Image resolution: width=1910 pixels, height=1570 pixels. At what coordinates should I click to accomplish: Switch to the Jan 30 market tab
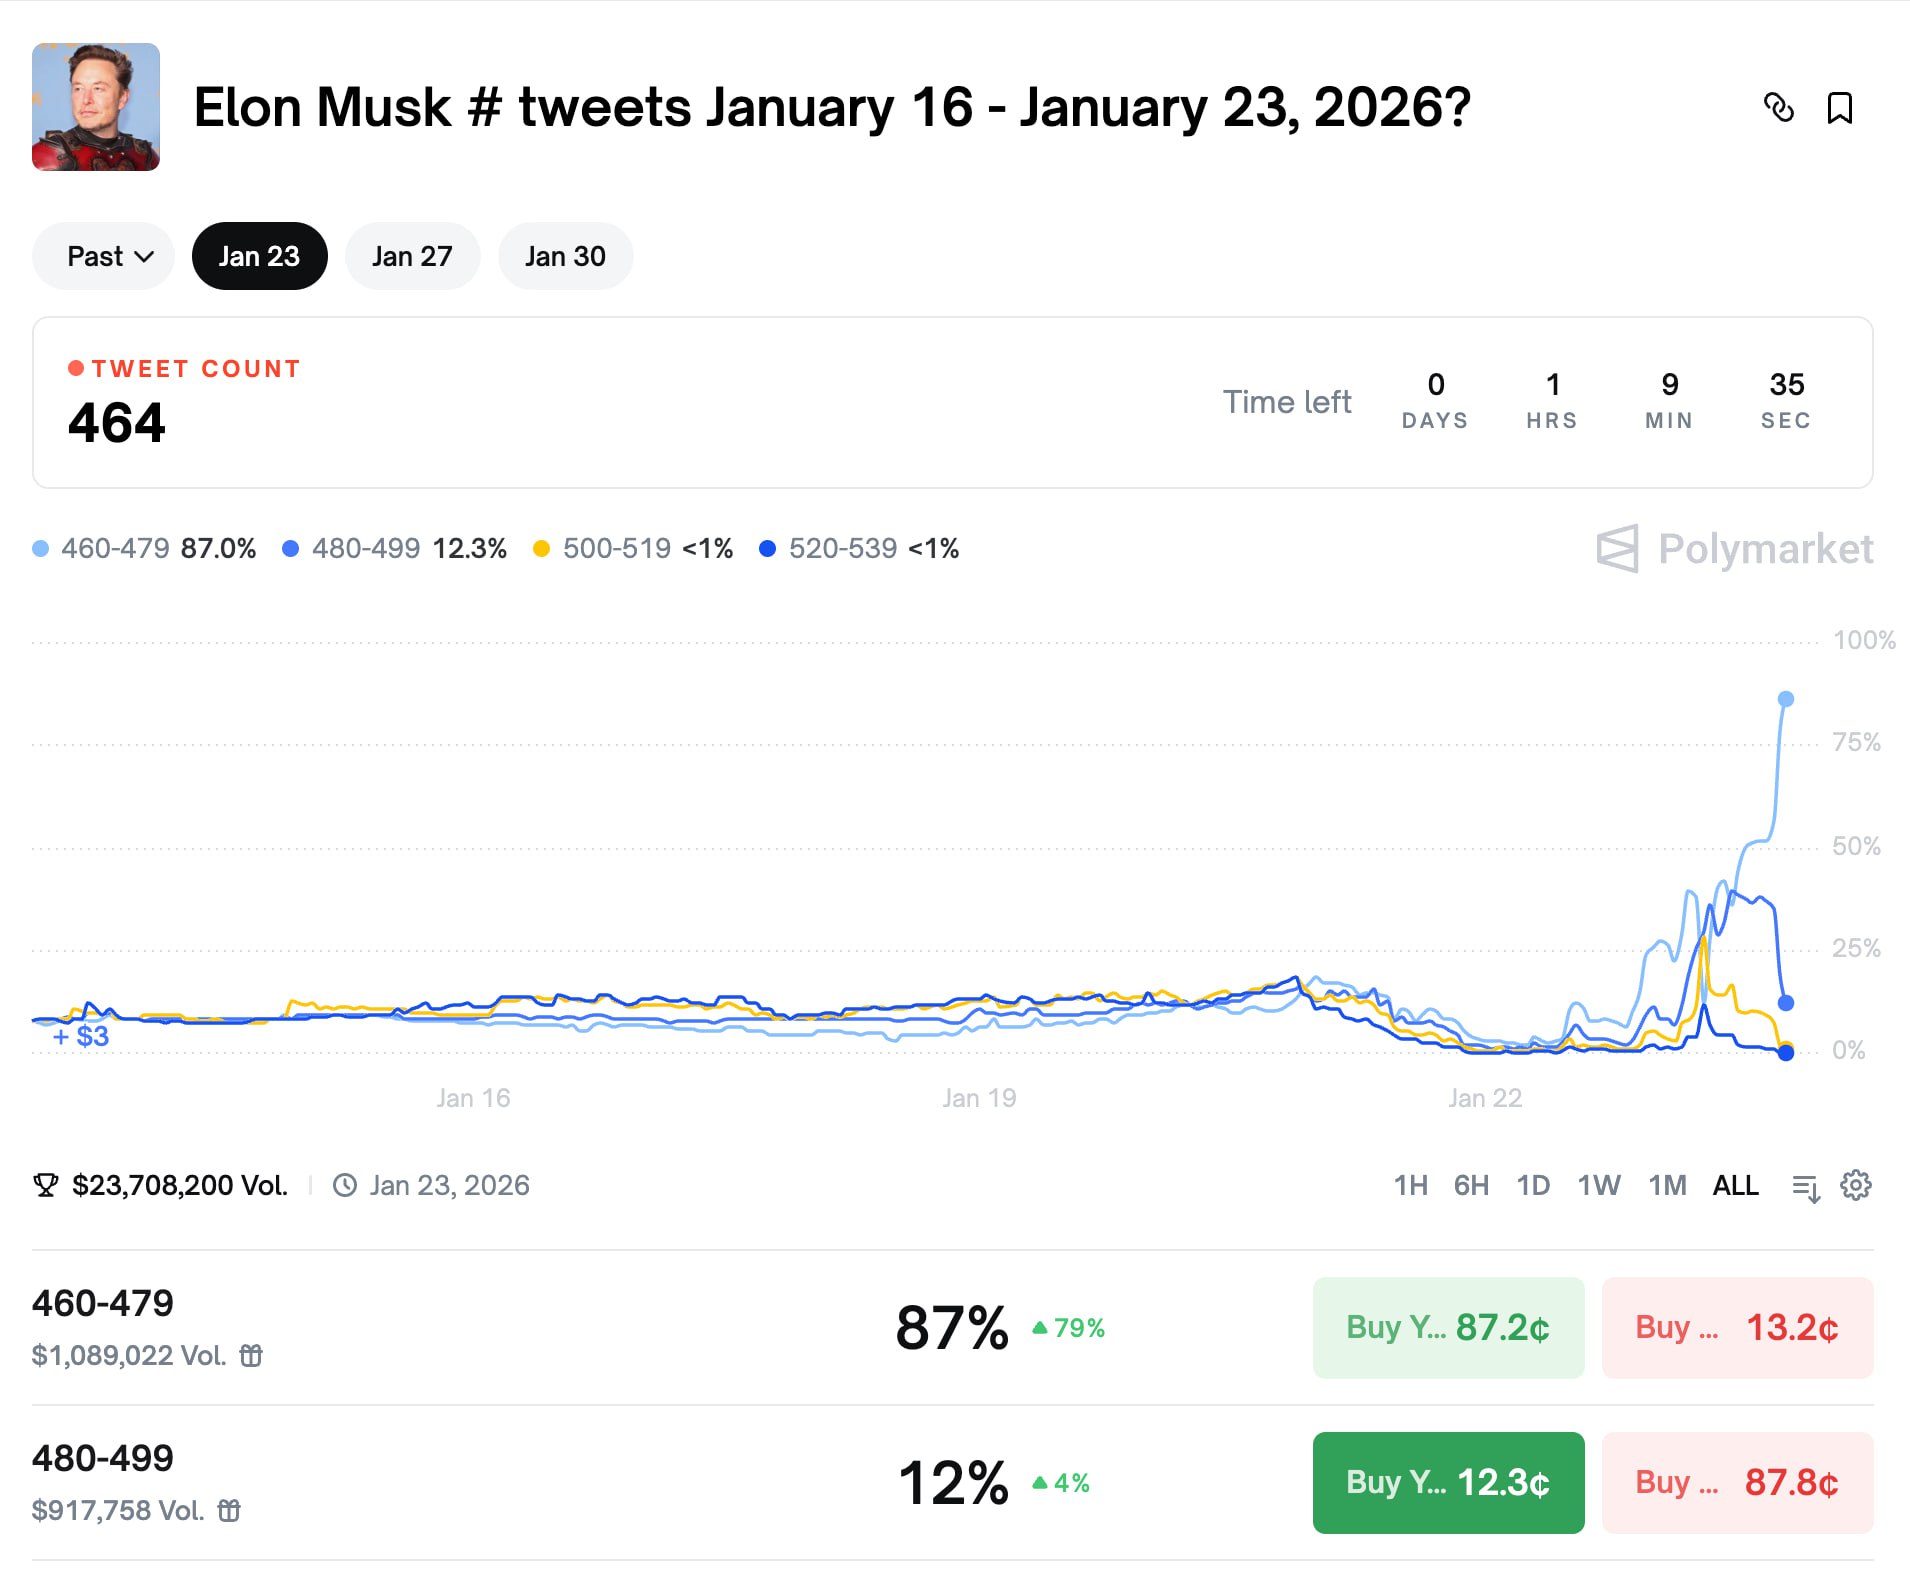(565, 256)
